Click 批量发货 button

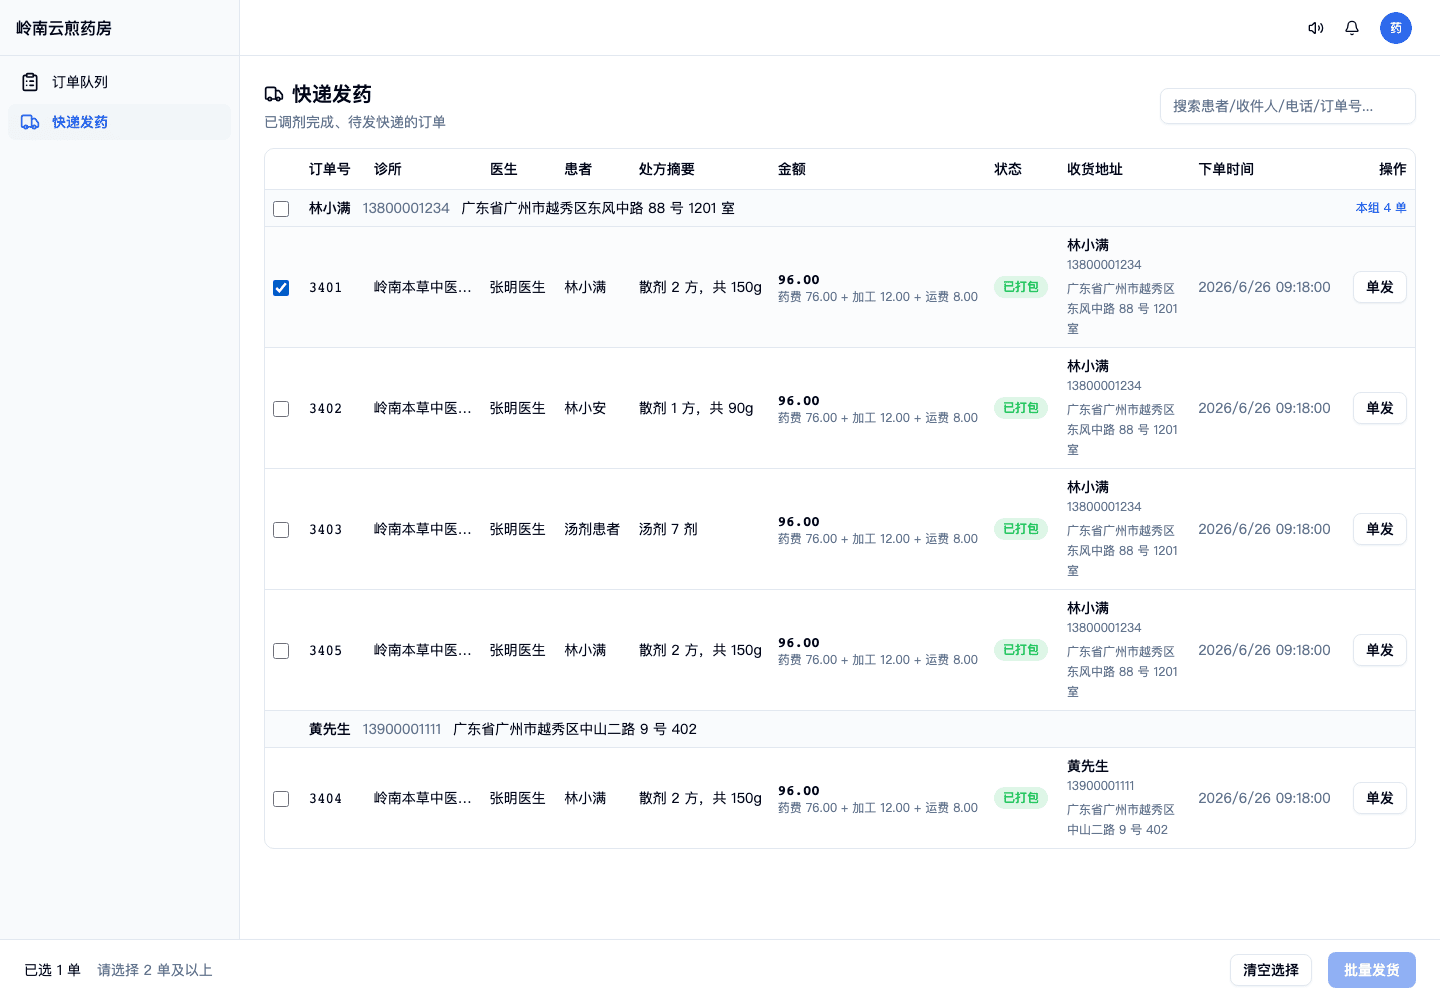coord(1372,970)
